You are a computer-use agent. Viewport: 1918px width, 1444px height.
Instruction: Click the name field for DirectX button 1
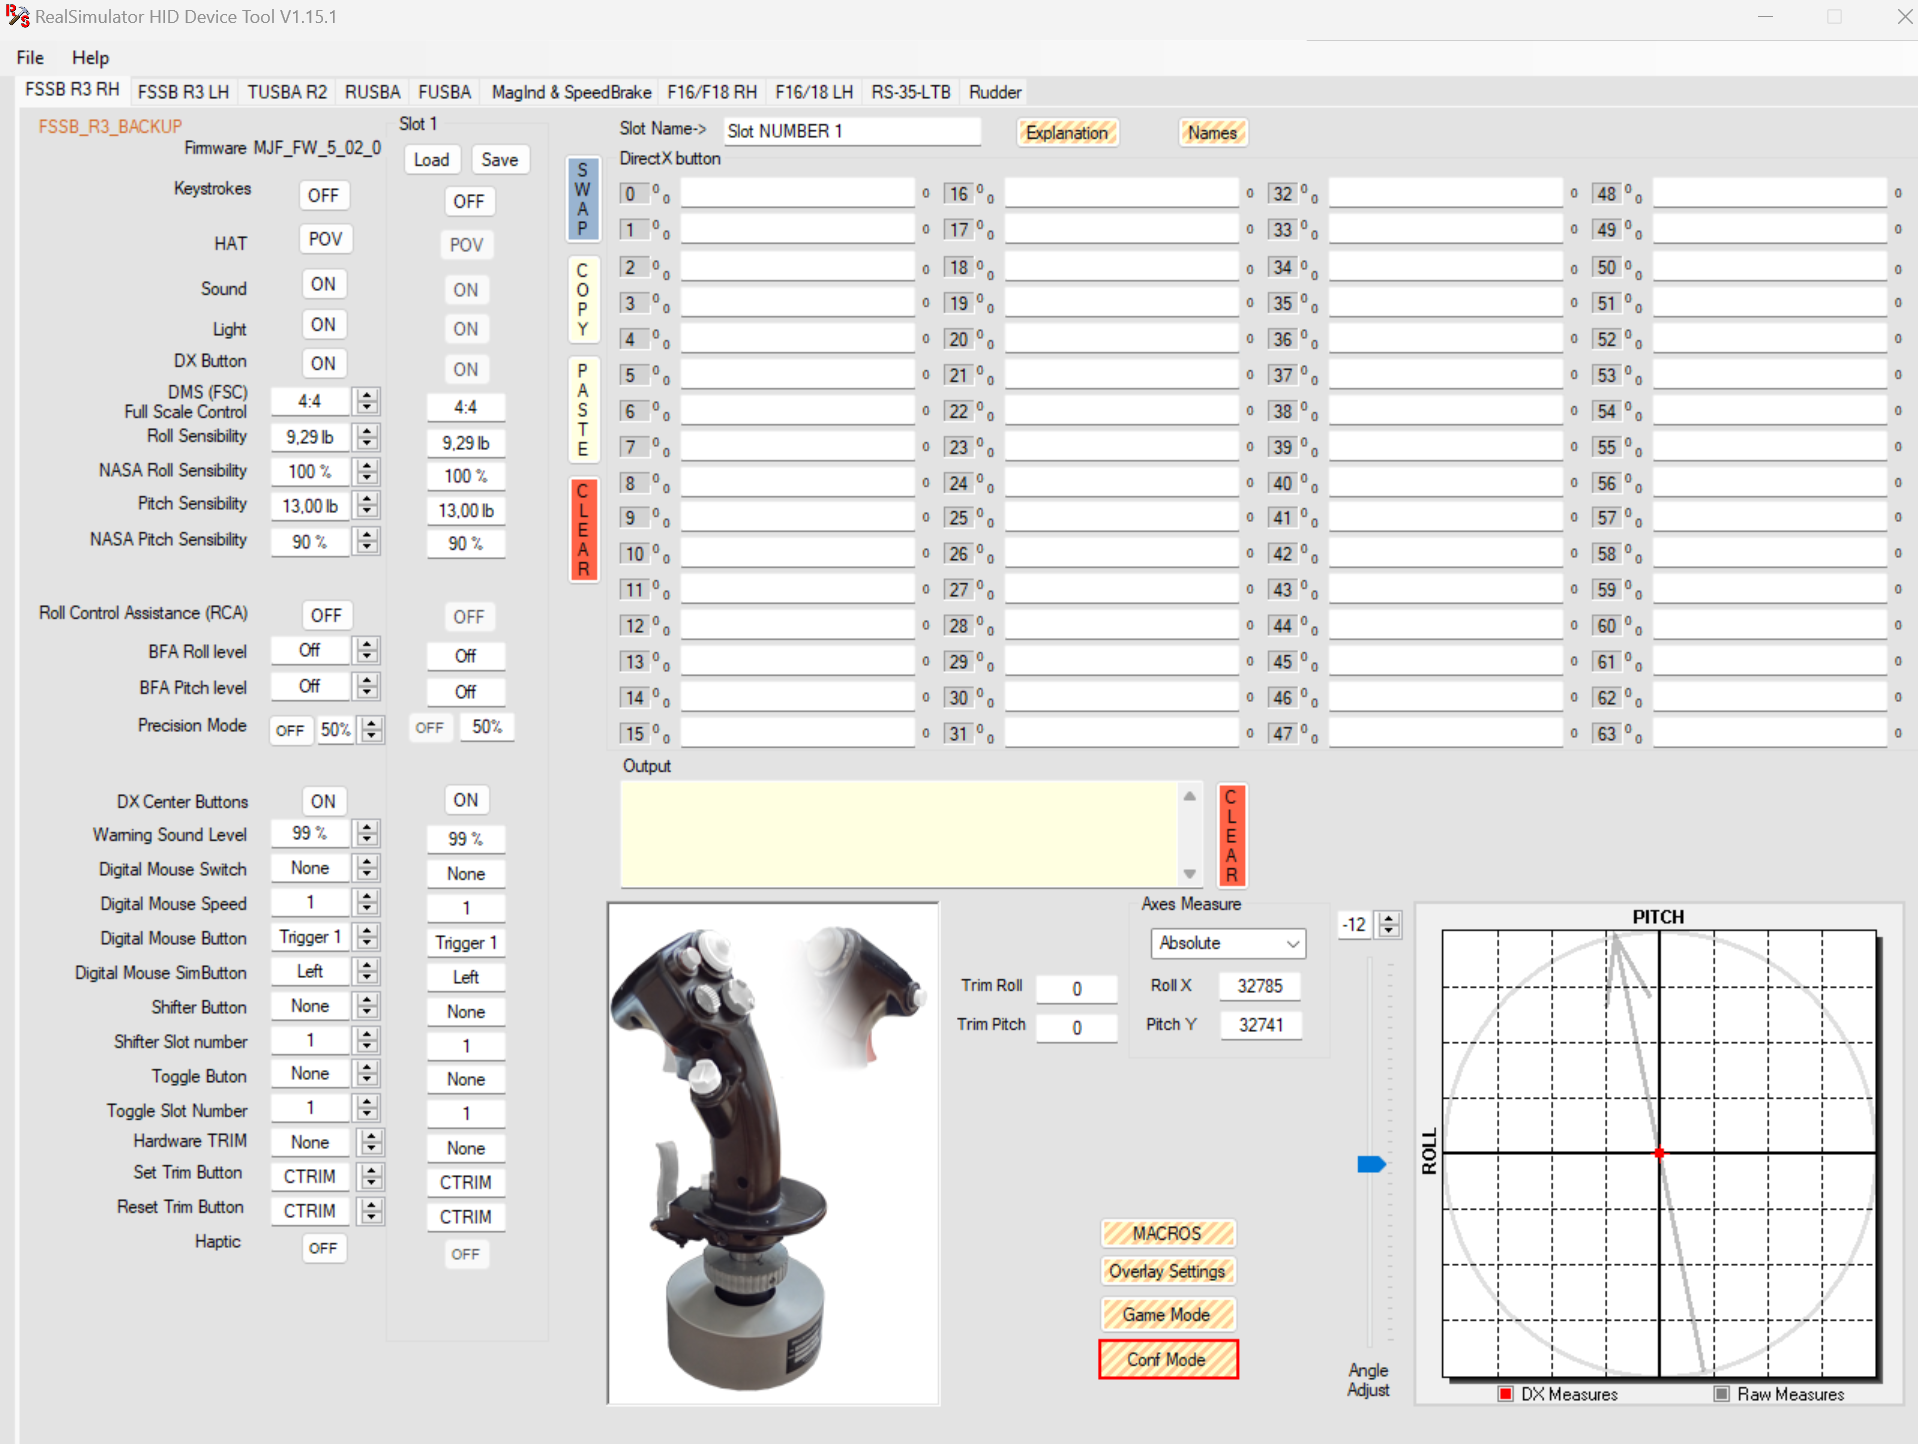tap(798, 230)
